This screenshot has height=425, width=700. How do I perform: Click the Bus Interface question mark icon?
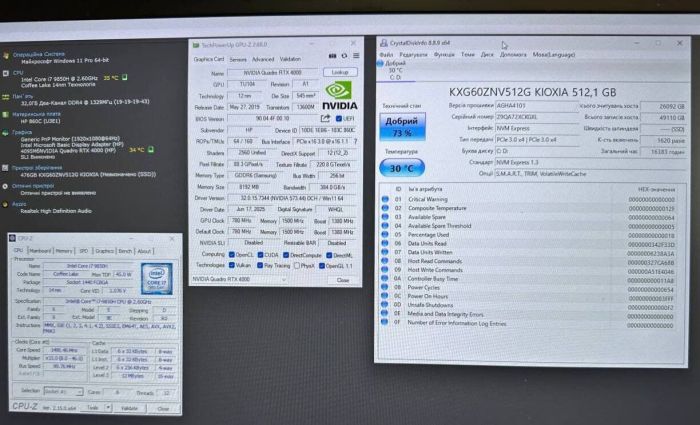pyautogui.click(x=354, y=141)
